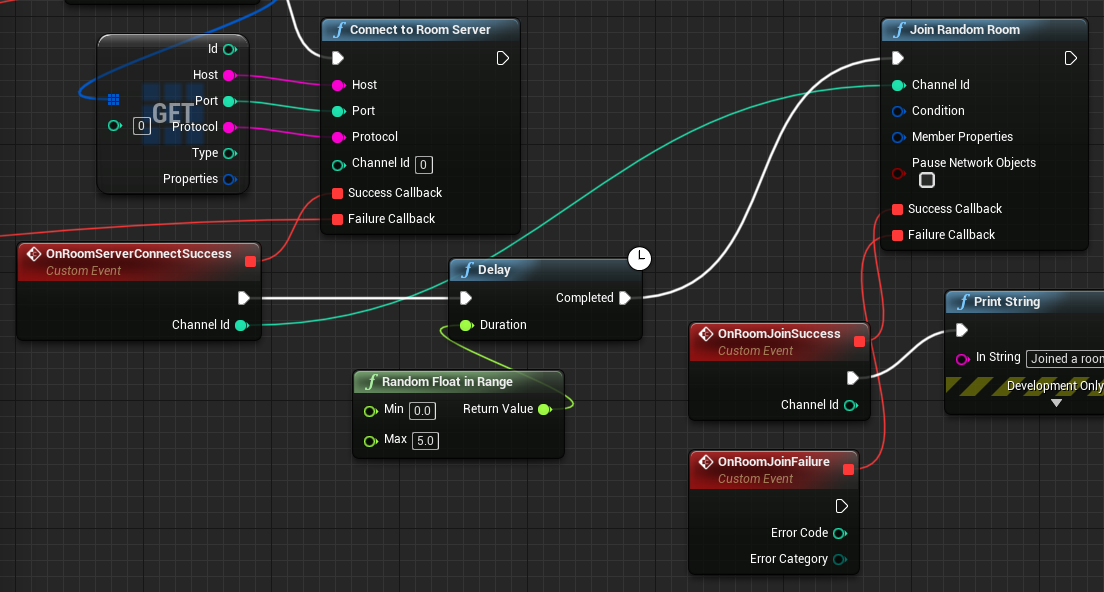Screen dimensions: 1104x592
Task: Expand Print String advanced options arrow
Action: [1056, 403]
